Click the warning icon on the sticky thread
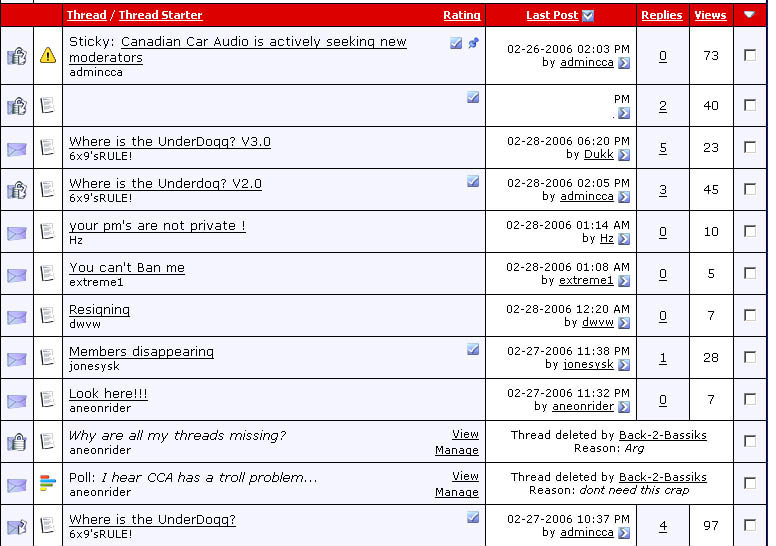This screenshot has width=776, height=546. tap(47, 56)
